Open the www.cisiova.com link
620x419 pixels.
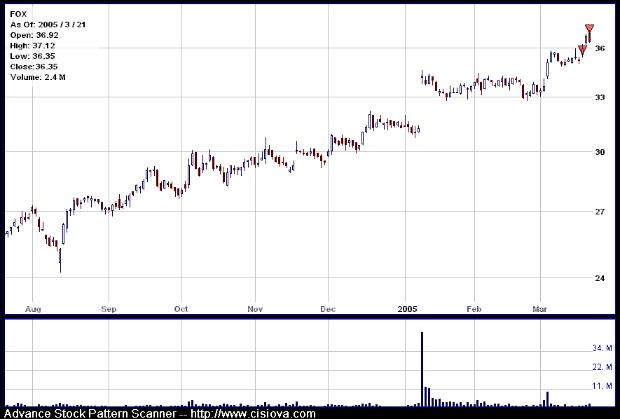click(253, 414)
